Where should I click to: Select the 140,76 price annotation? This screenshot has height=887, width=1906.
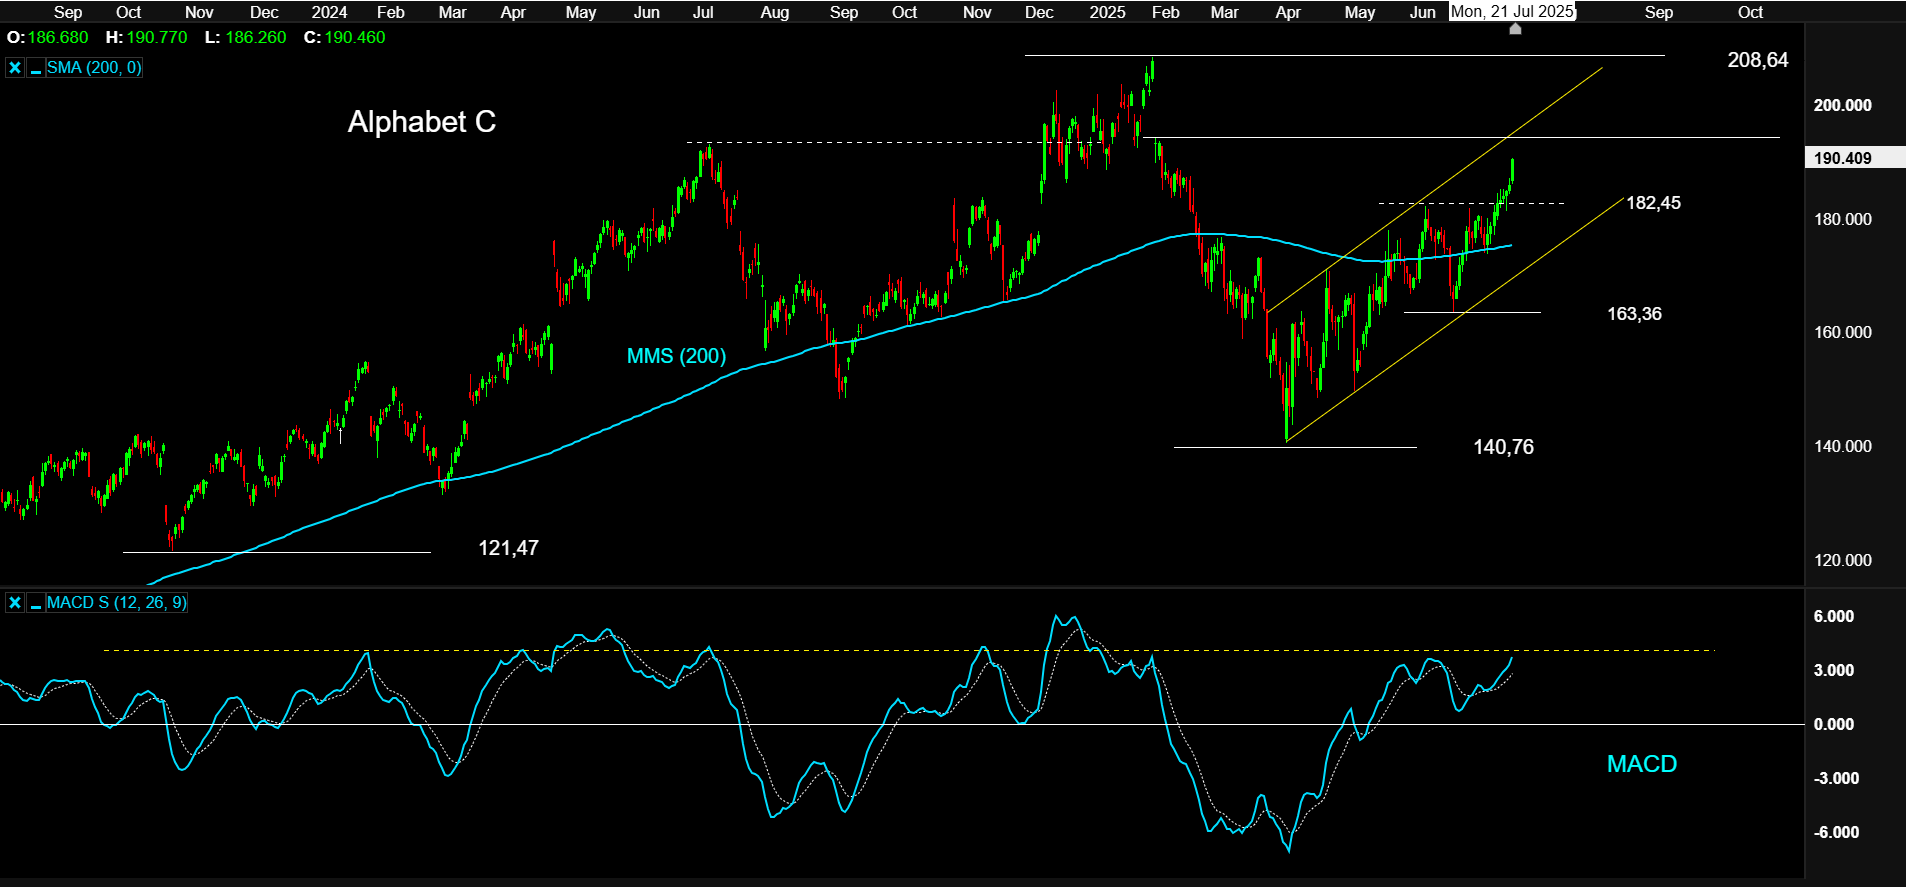coord(1503,447)
